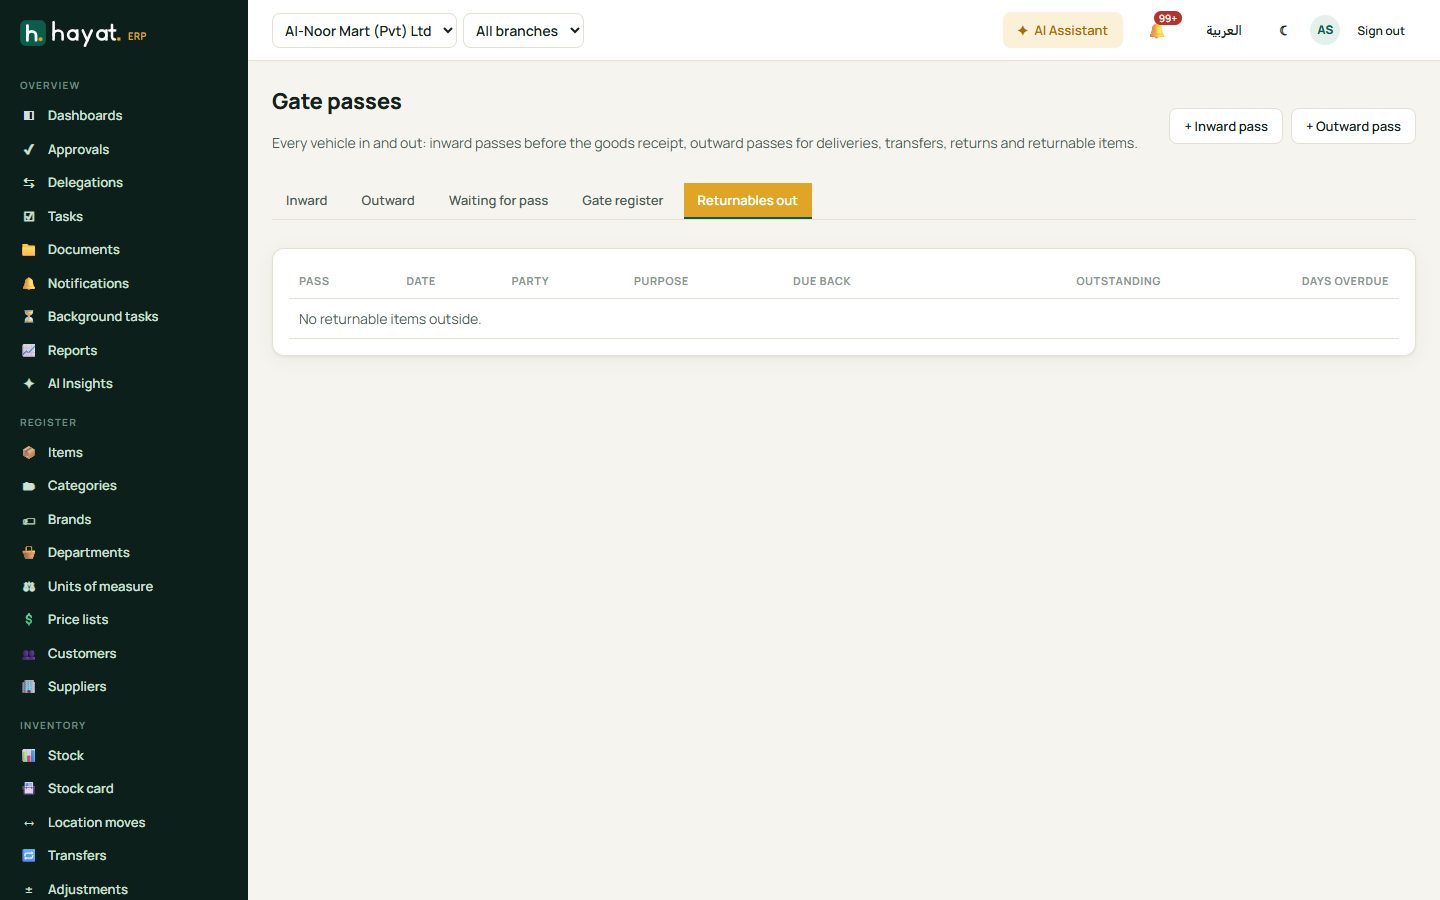
Task: Create a new Inward pass
Action: [x=1226, y=126]
